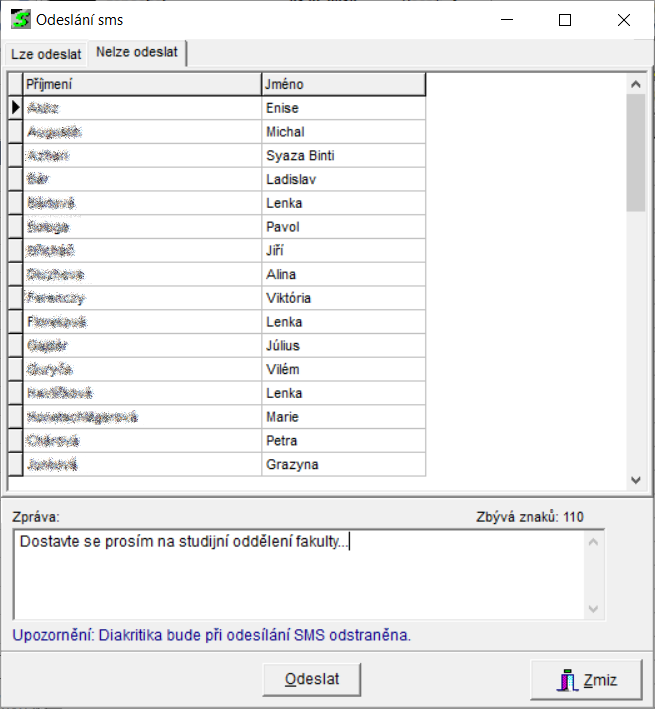Select the Syaza Binti row
Screen dimensions: 655x709
click(343, 156)
